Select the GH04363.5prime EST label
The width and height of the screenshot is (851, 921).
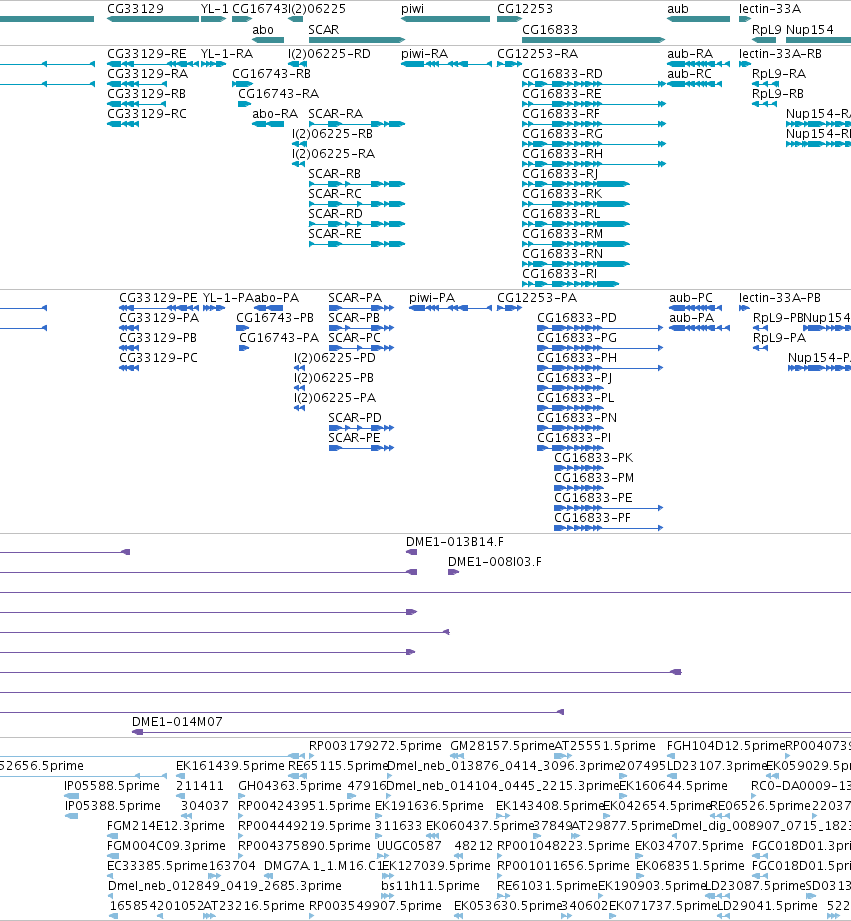click(290, 785)
